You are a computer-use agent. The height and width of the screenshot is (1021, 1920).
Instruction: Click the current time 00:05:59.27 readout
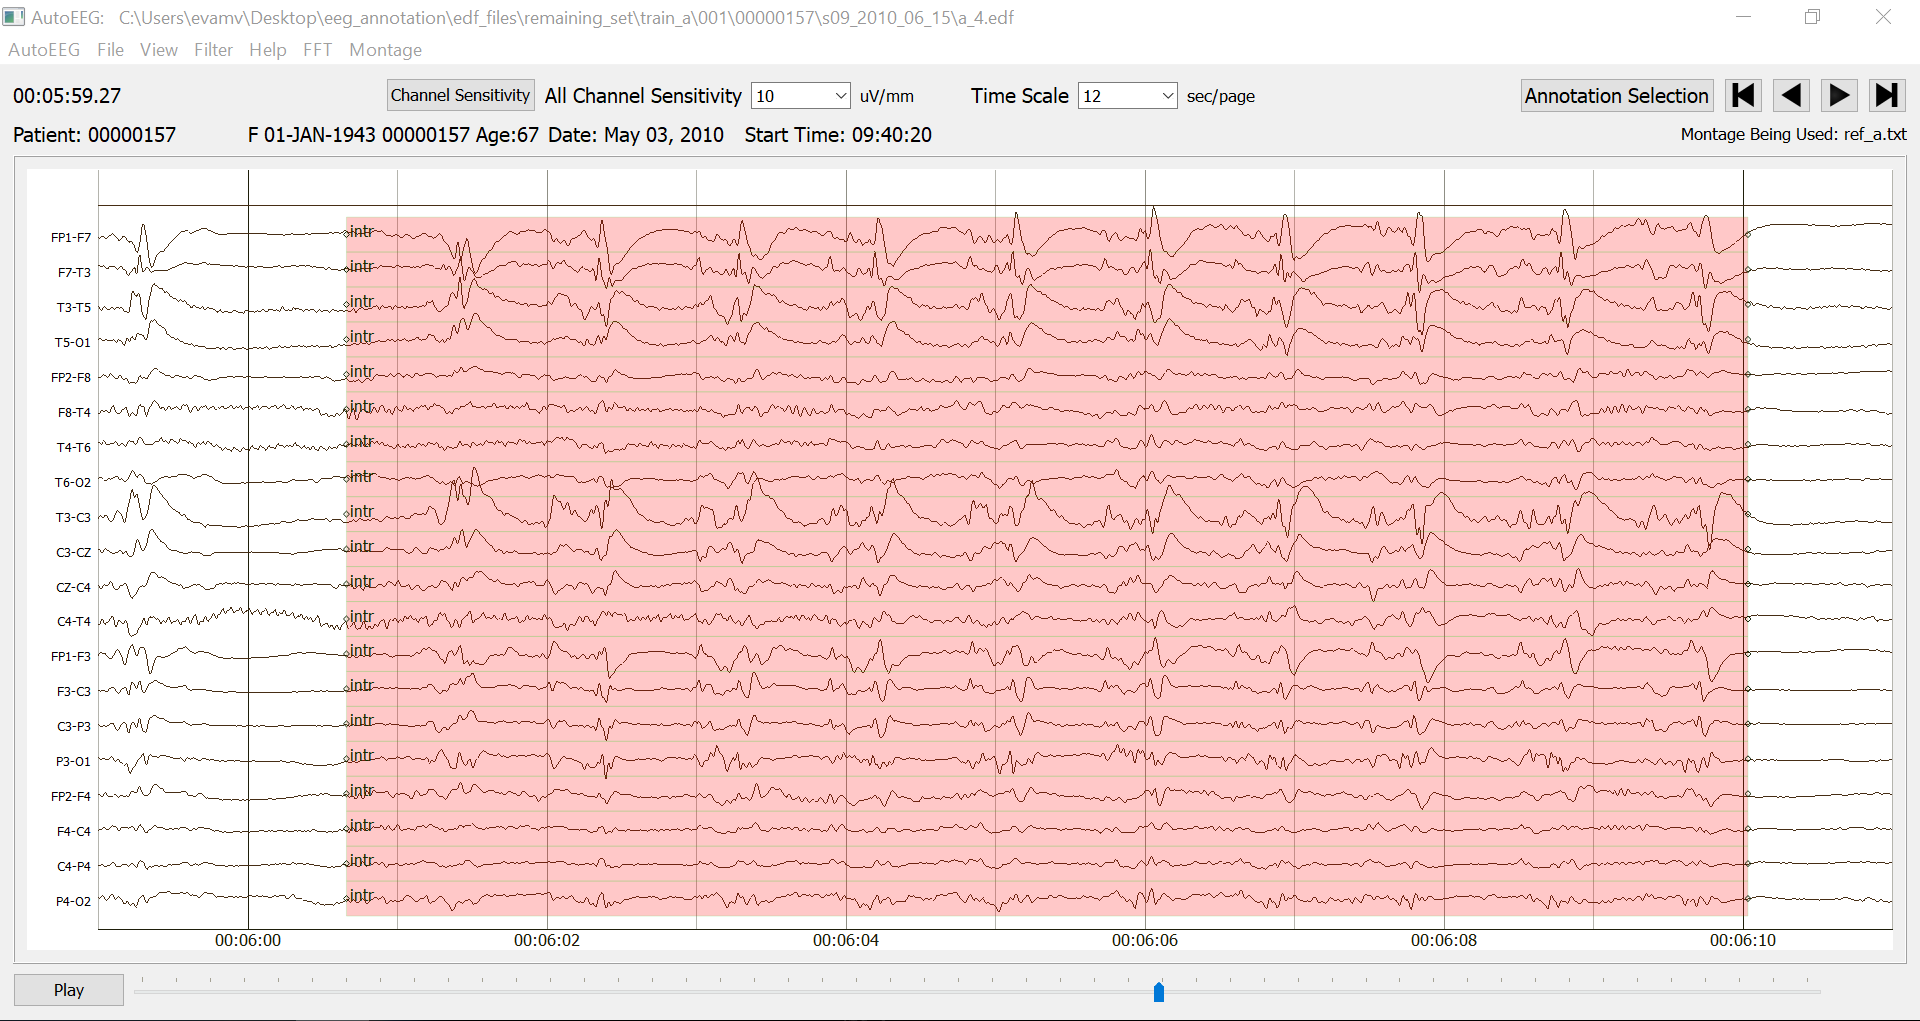[67, 96]
